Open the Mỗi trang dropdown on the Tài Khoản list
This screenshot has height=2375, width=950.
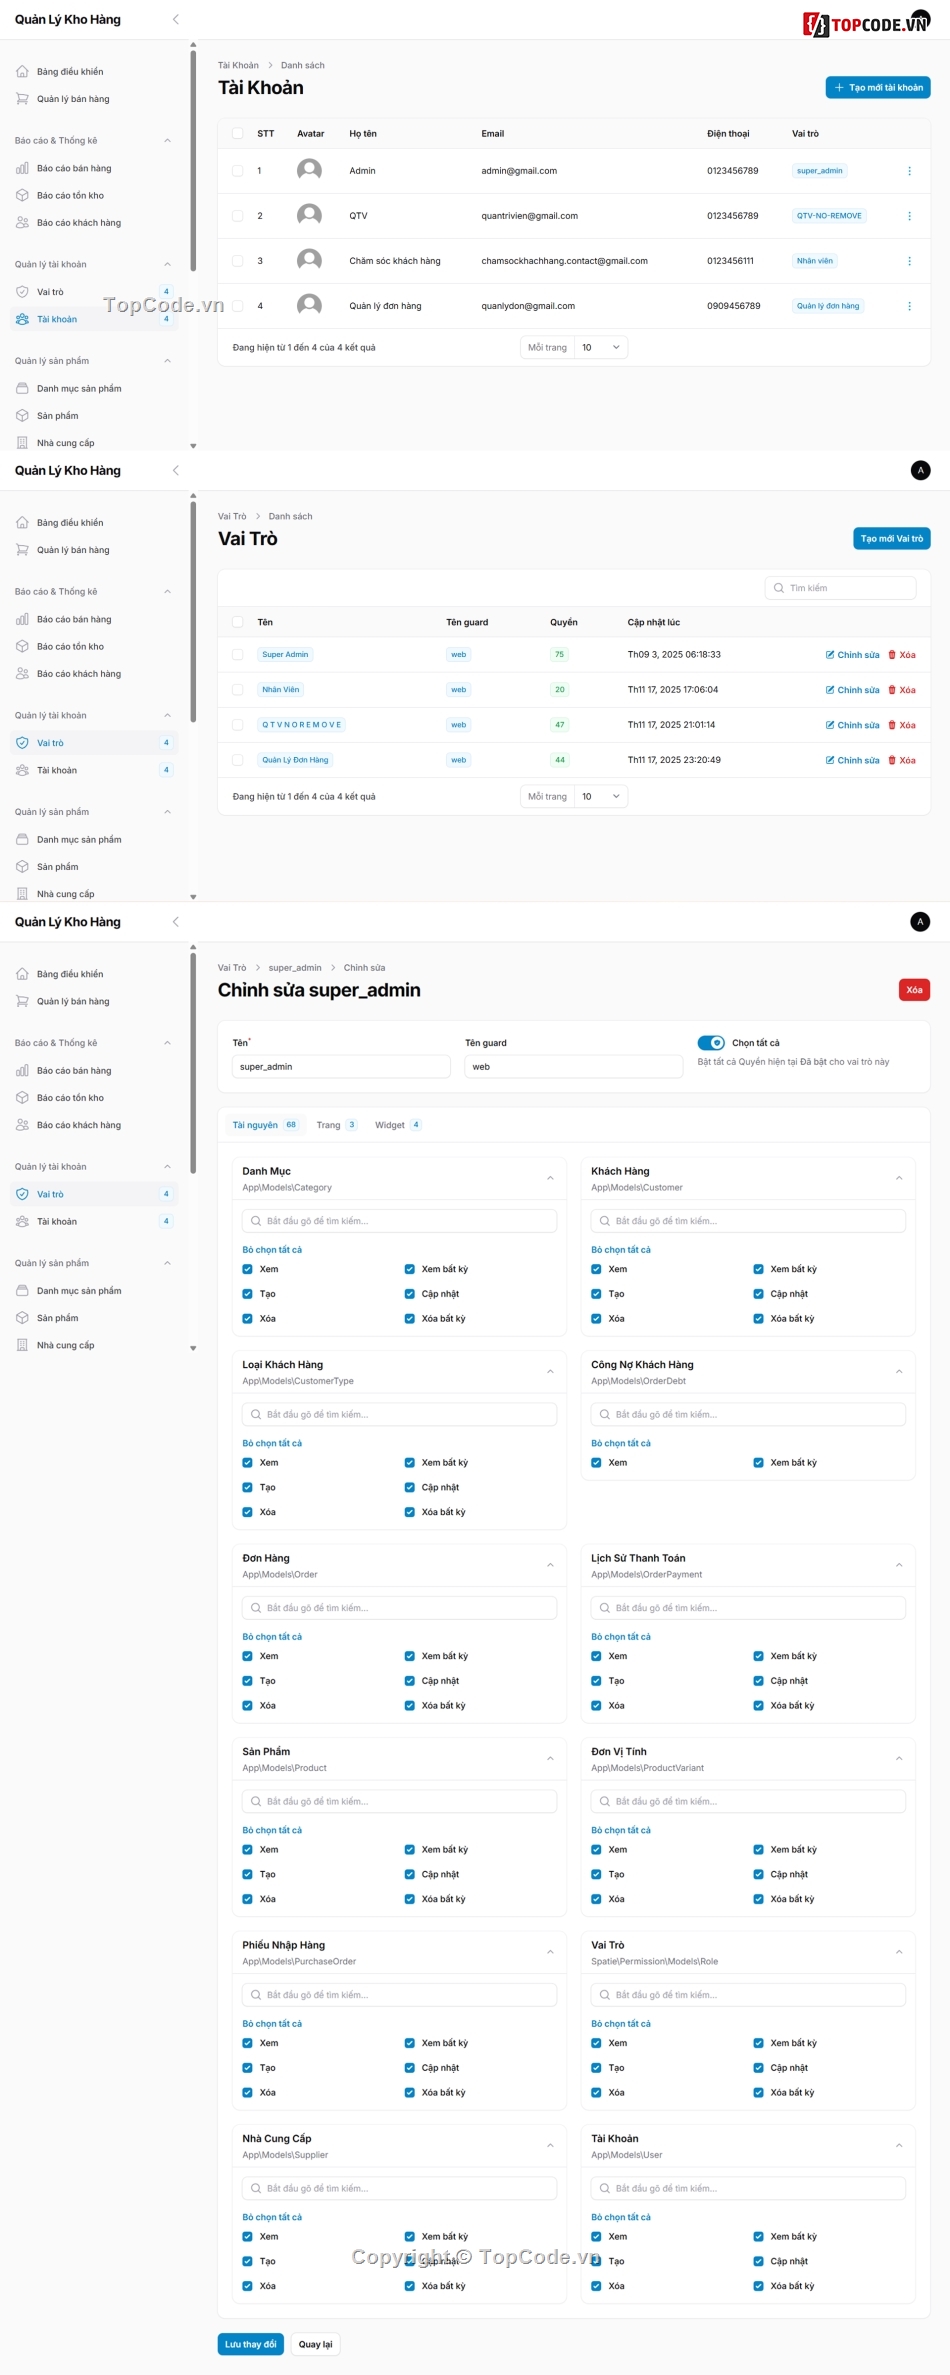pyautogui.click(x=601, y=347)
